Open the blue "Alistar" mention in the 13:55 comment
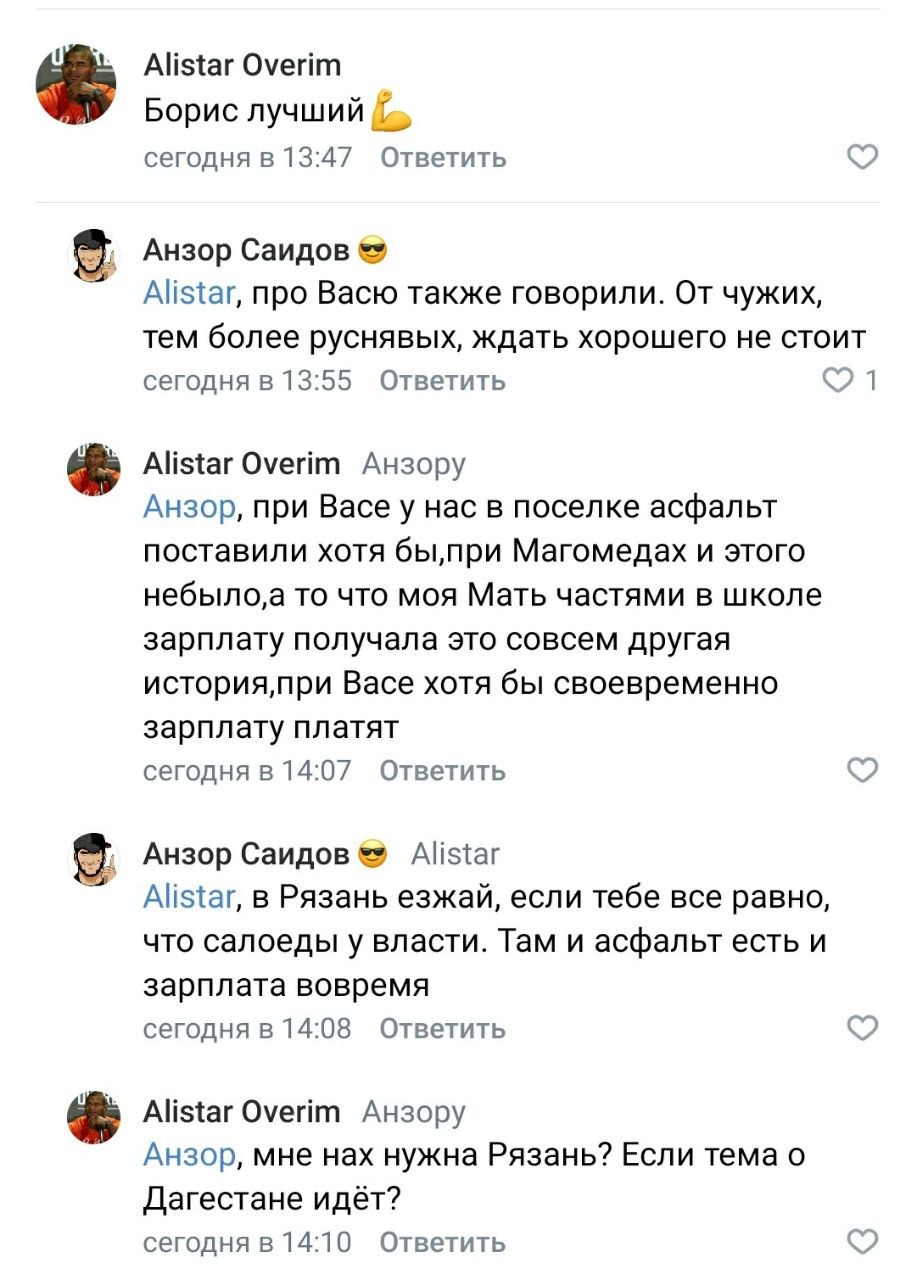916x1280 pixels. click(189, 294)
